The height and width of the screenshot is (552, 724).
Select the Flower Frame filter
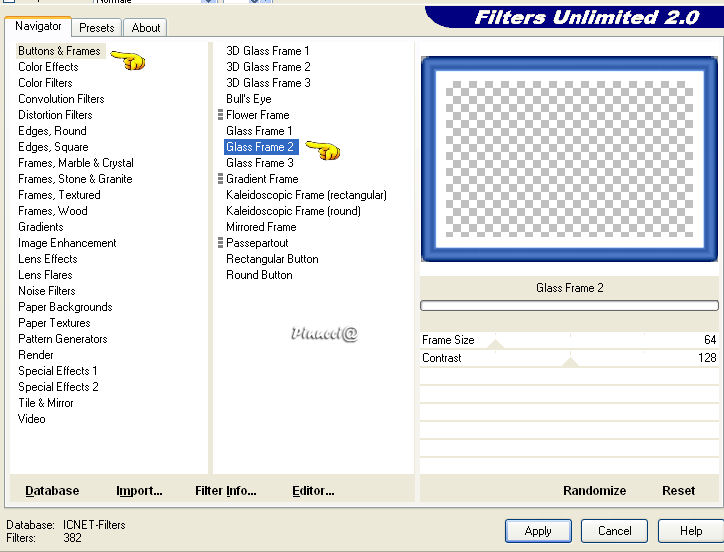point(258,115)
